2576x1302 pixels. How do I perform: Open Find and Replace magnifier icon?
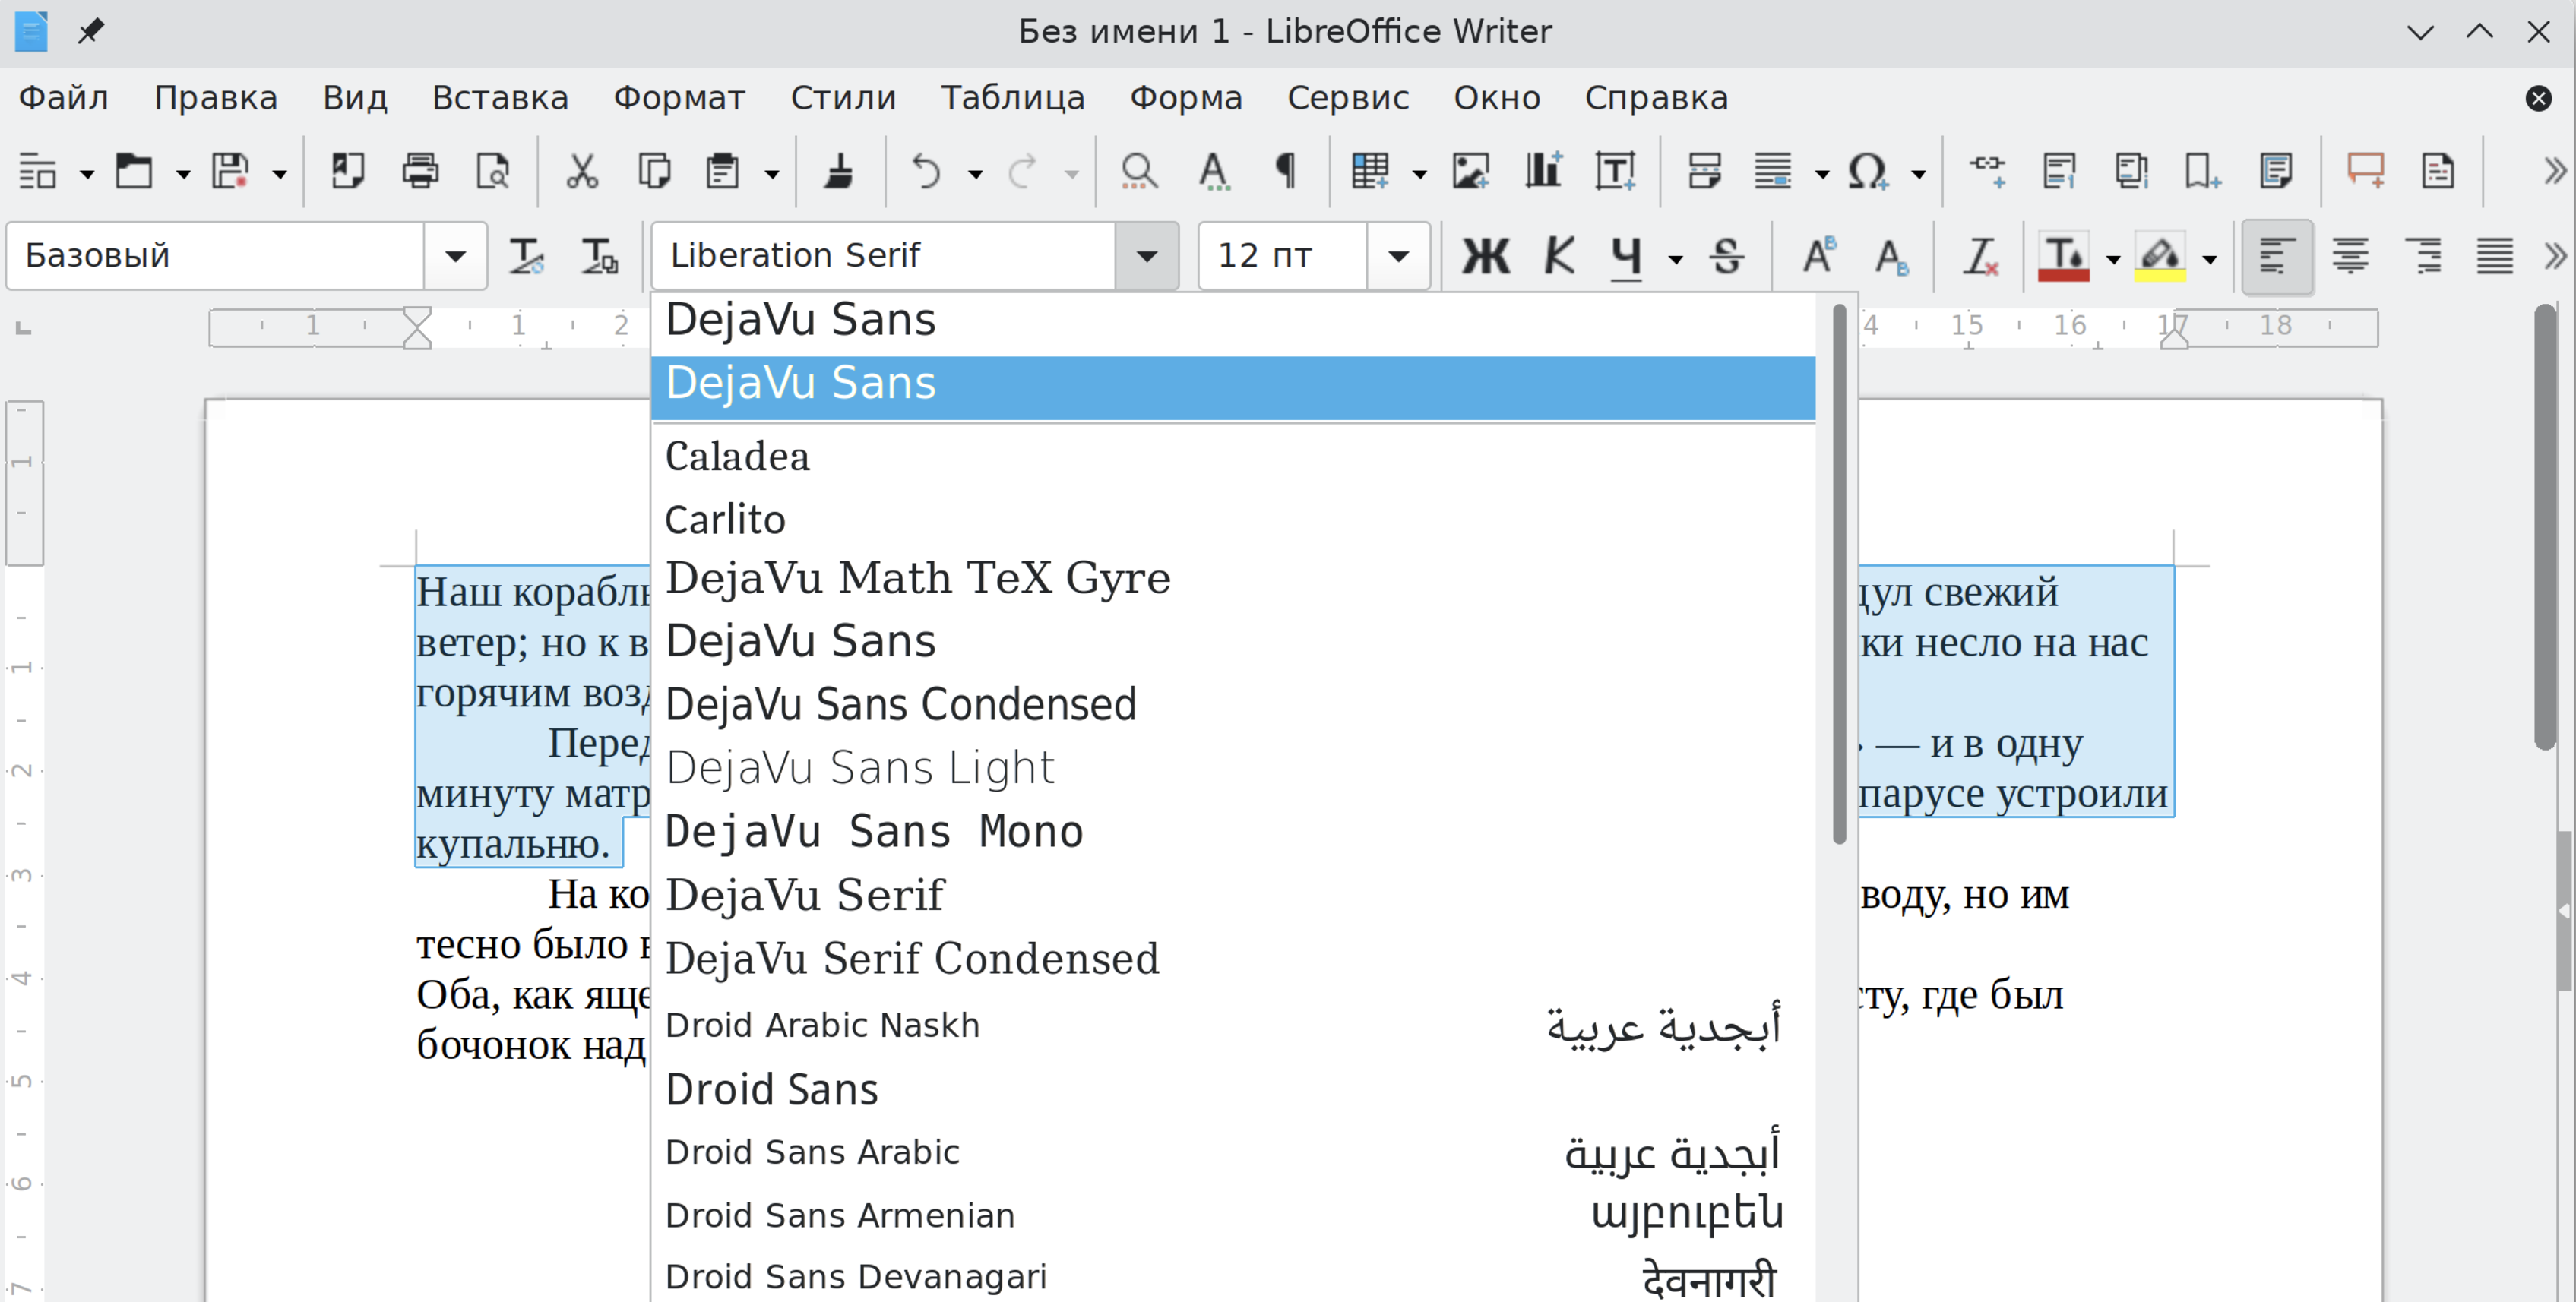point(1139,172)
